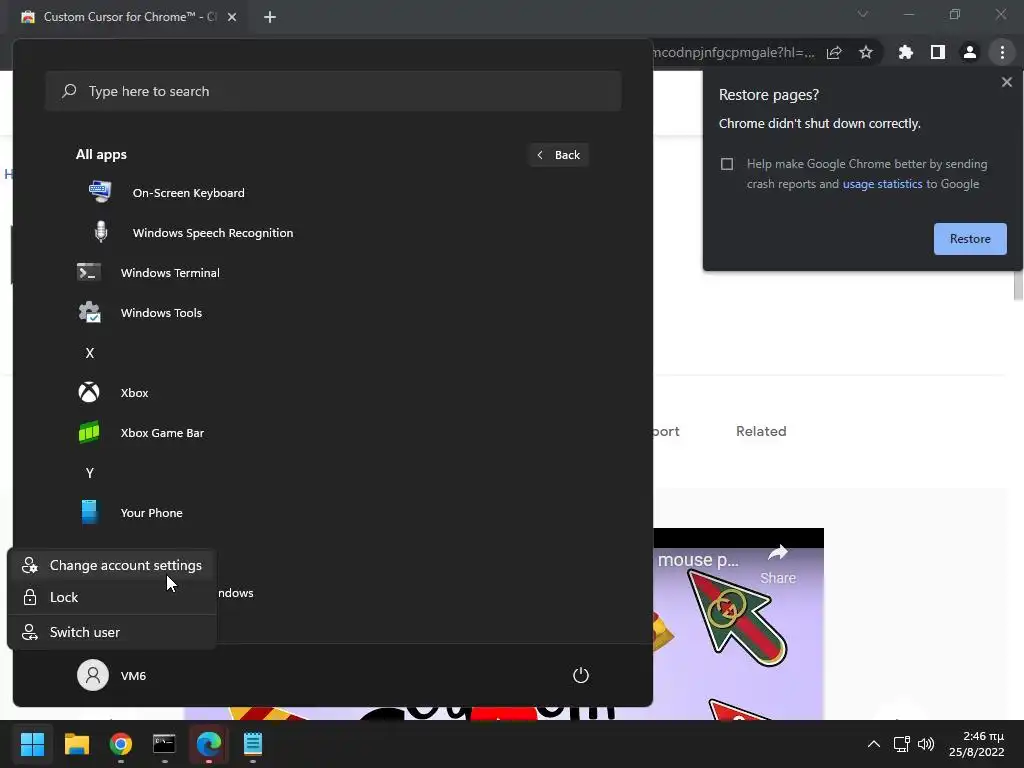
Task: Open On-Screen Keyboard app icon
Action: 100,192
